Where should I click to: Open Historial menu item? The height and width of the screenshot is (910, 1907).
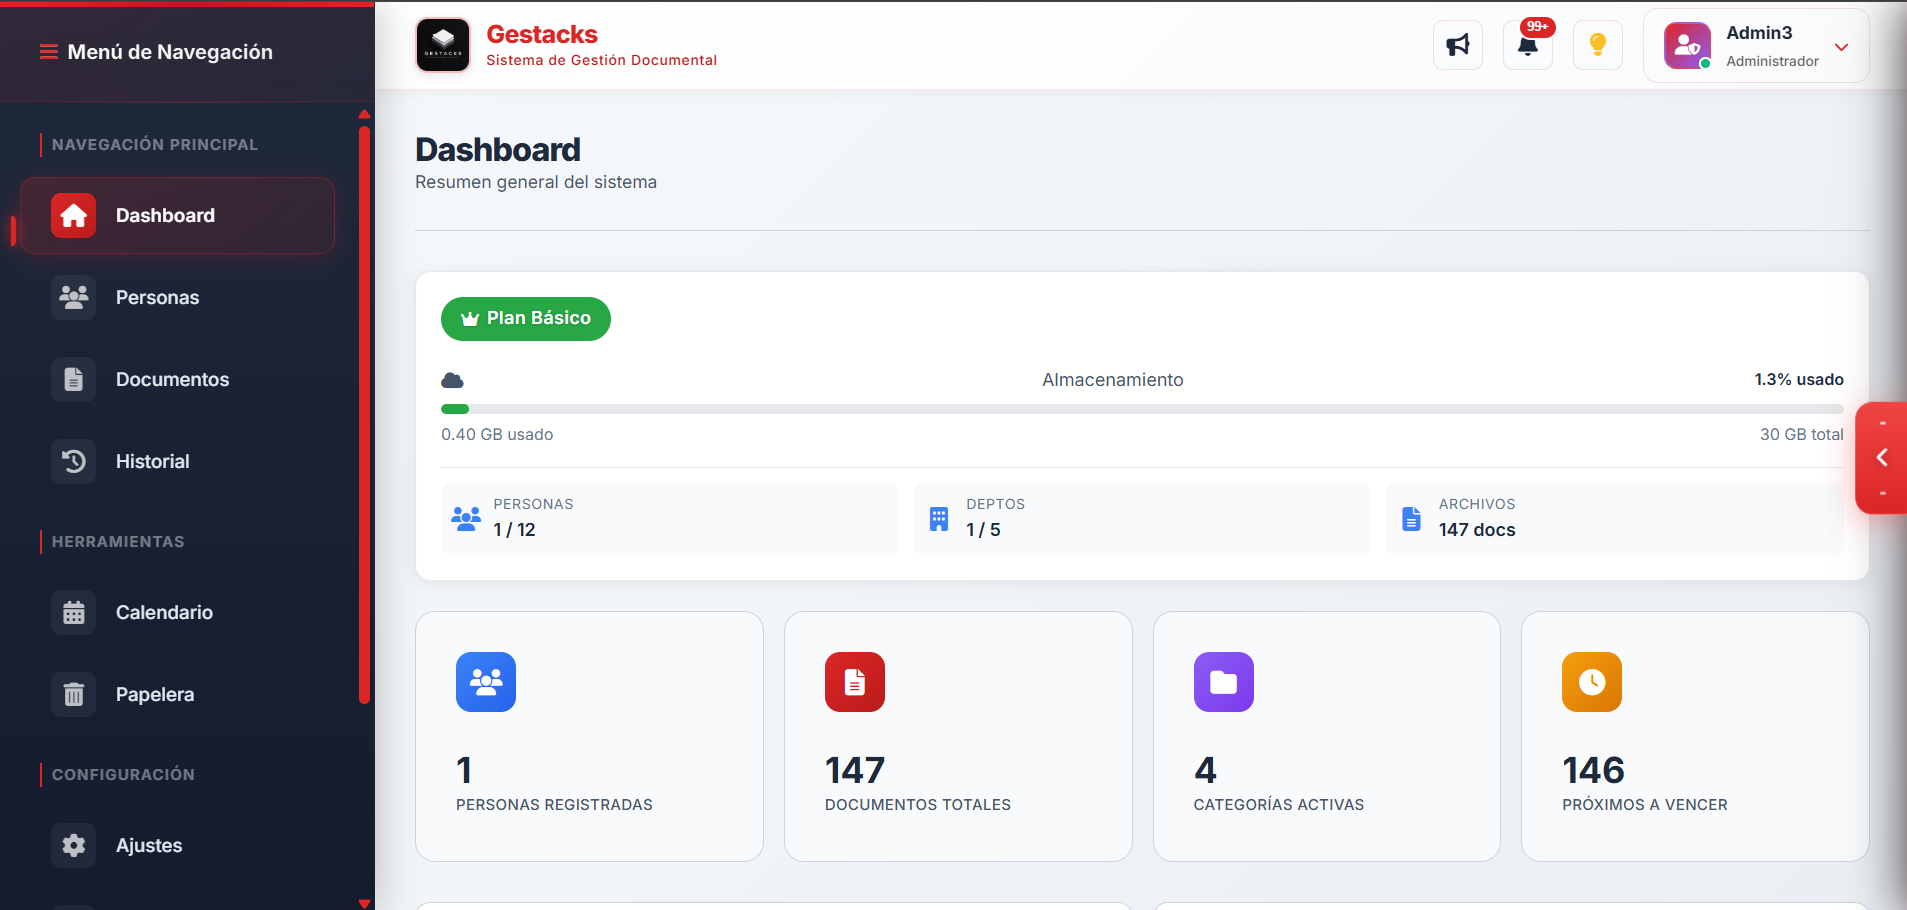click(177, 461)
